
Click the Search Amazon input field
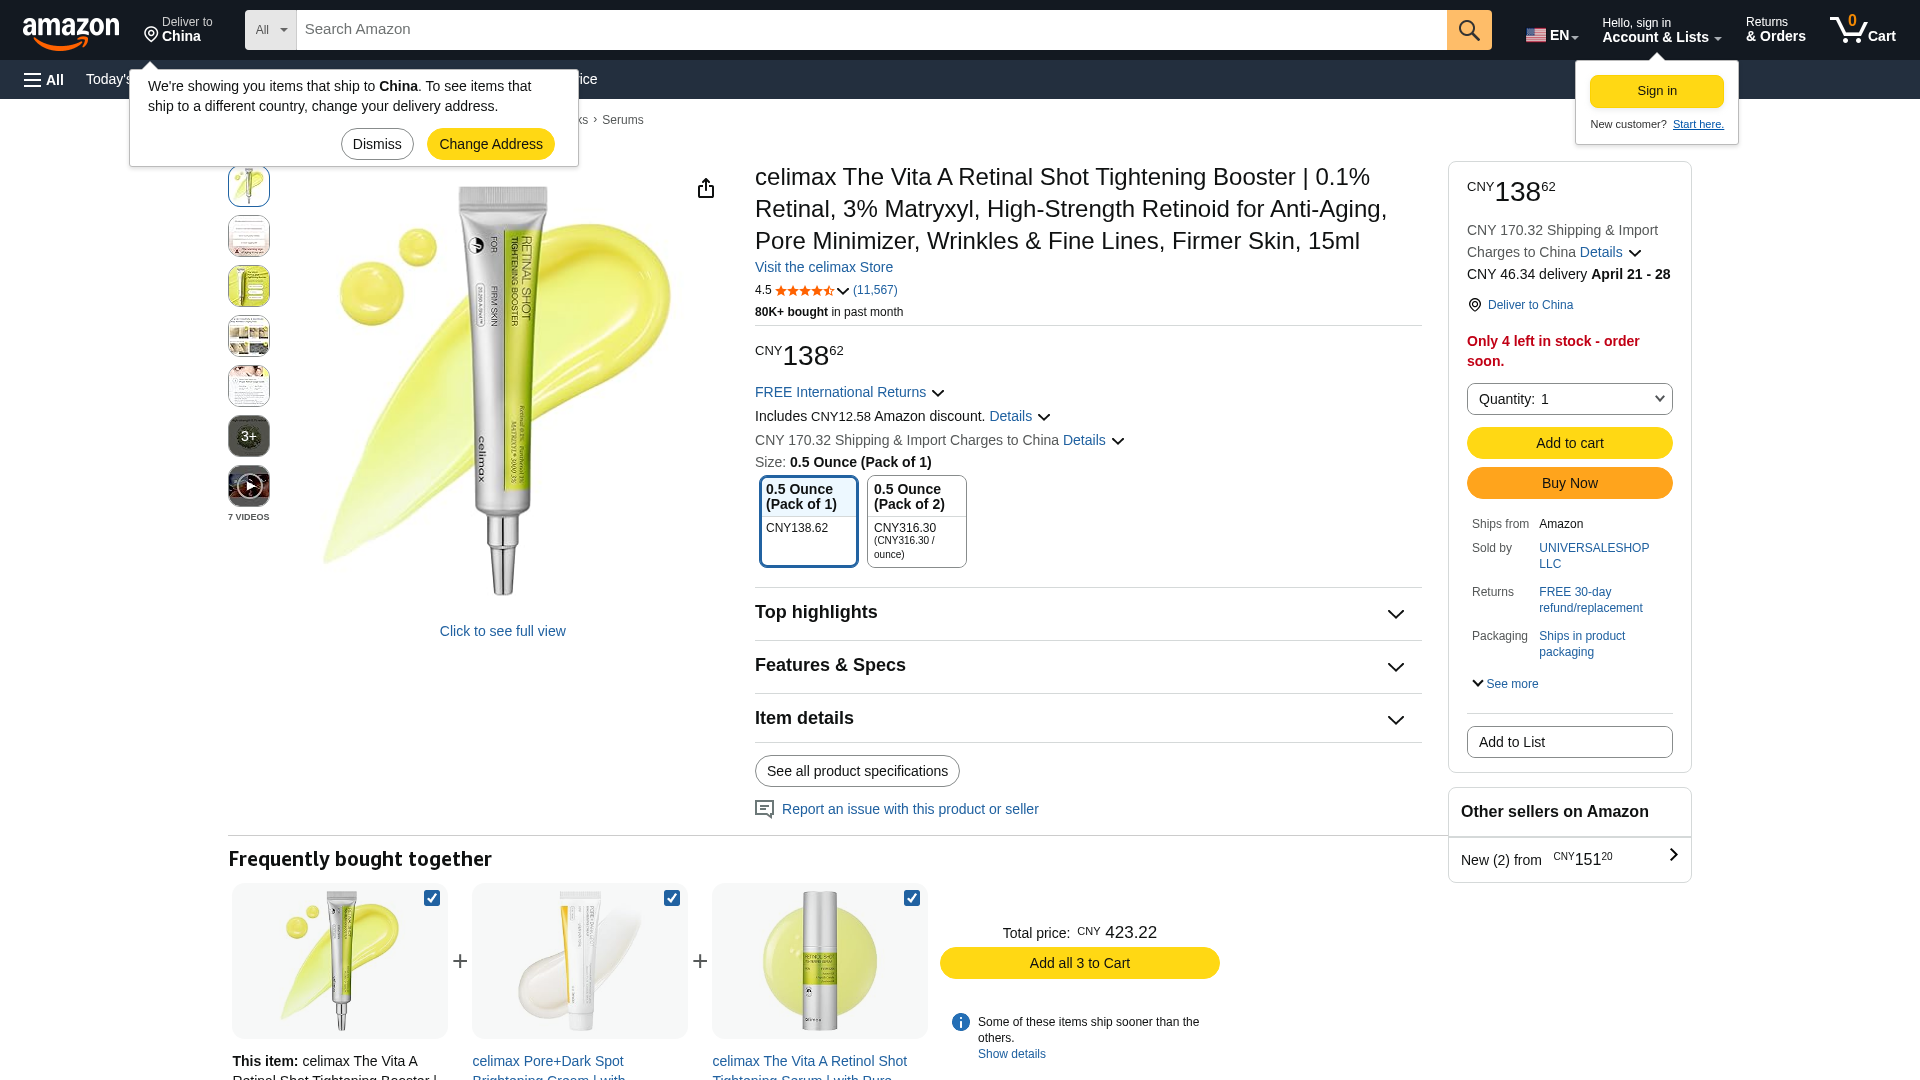click(x=870, y=30)
